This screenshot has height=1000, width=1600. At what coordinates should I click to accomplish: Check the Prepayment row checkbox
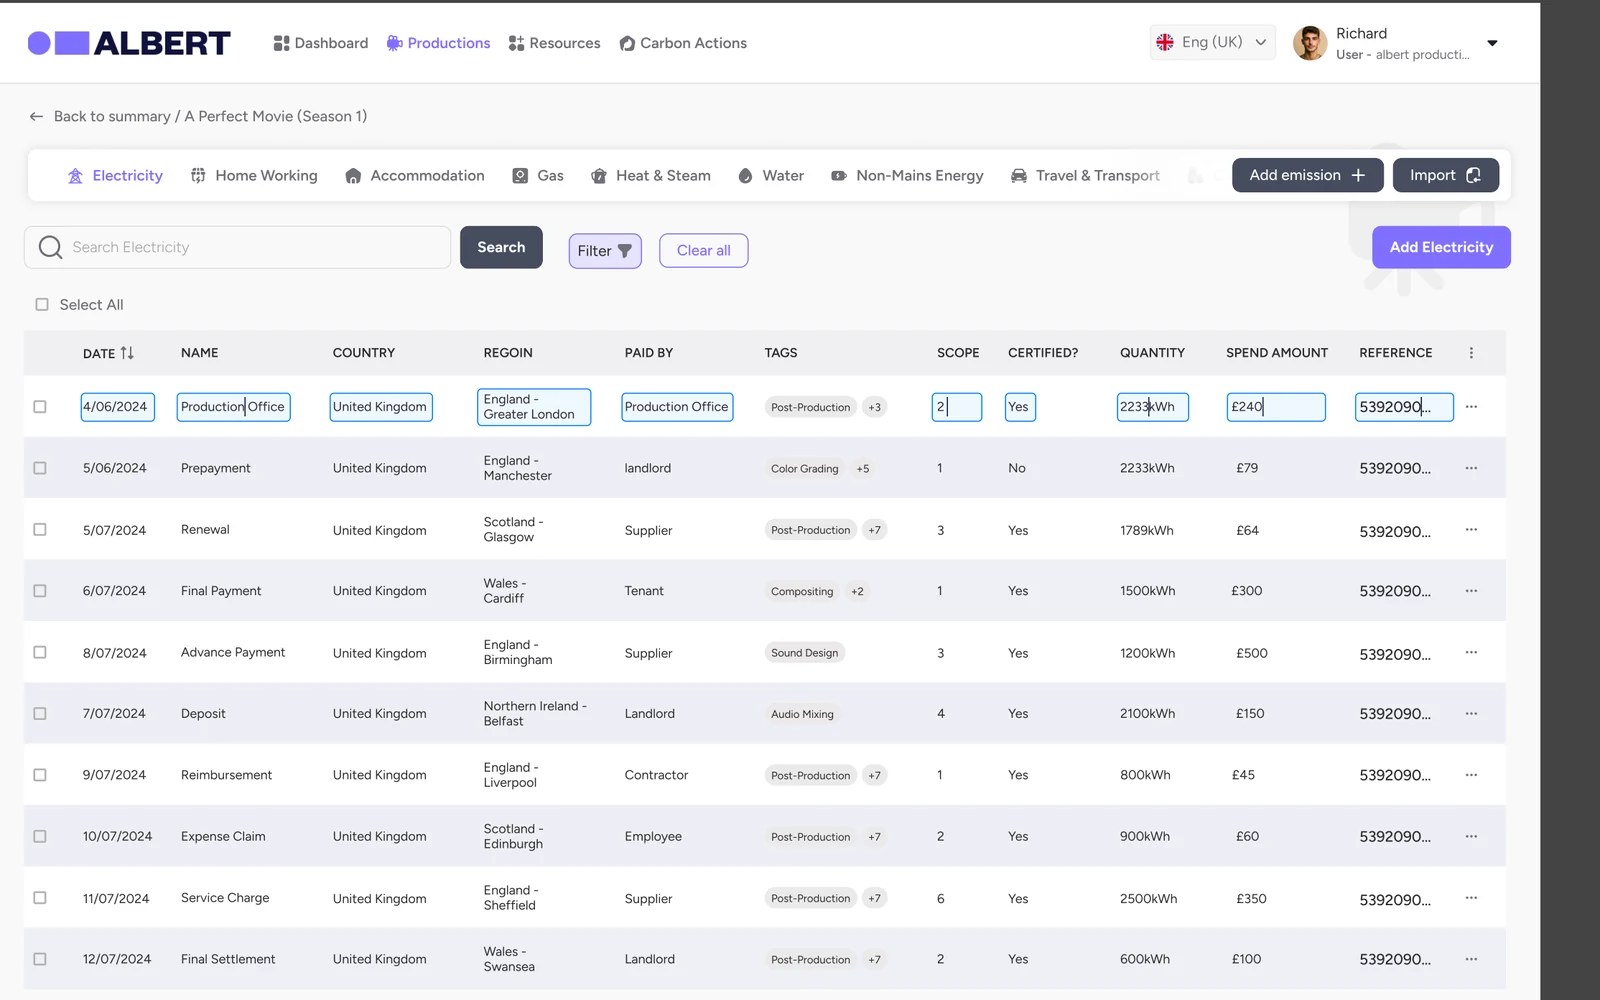click(x=40, y=468)
